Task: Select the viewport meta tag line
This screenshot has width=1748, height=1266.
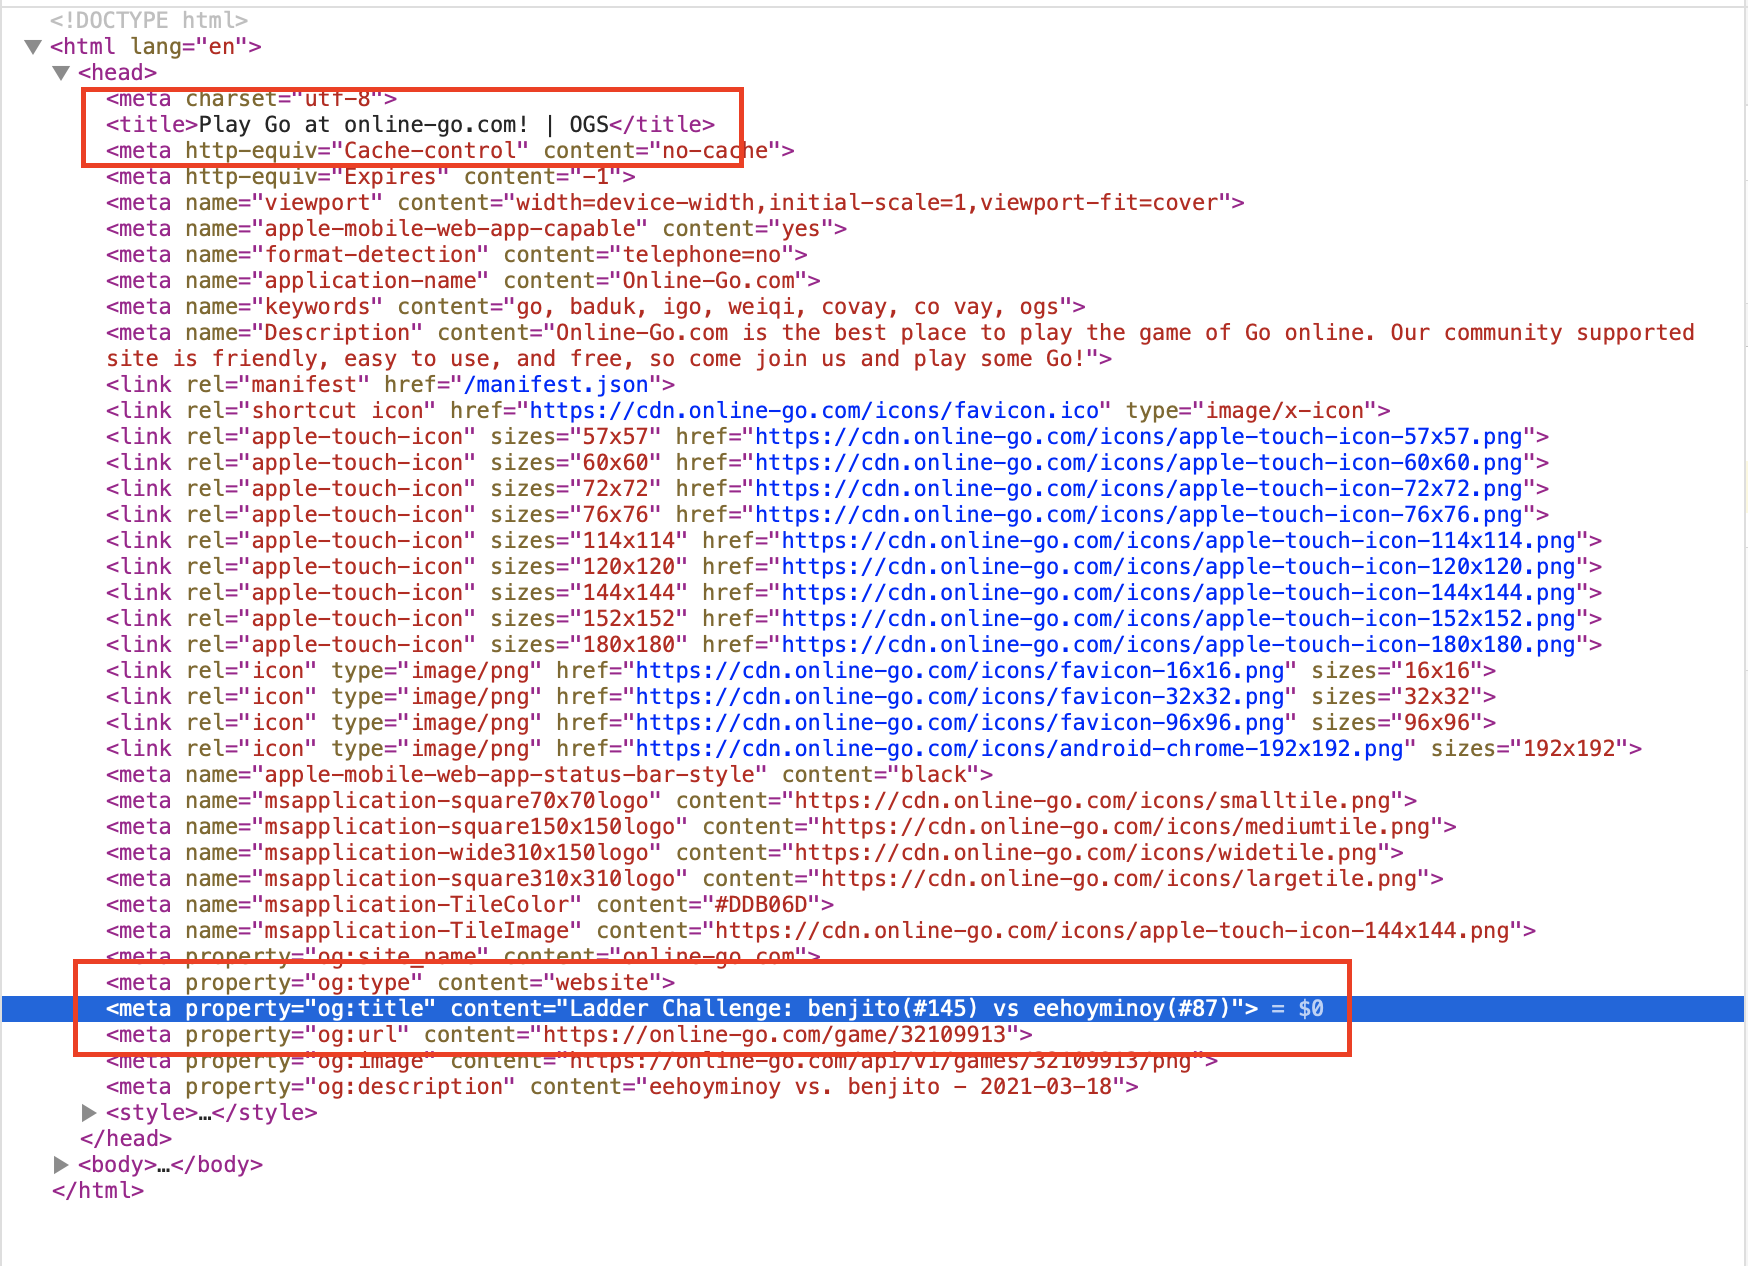Action: (x=675, y=203)
